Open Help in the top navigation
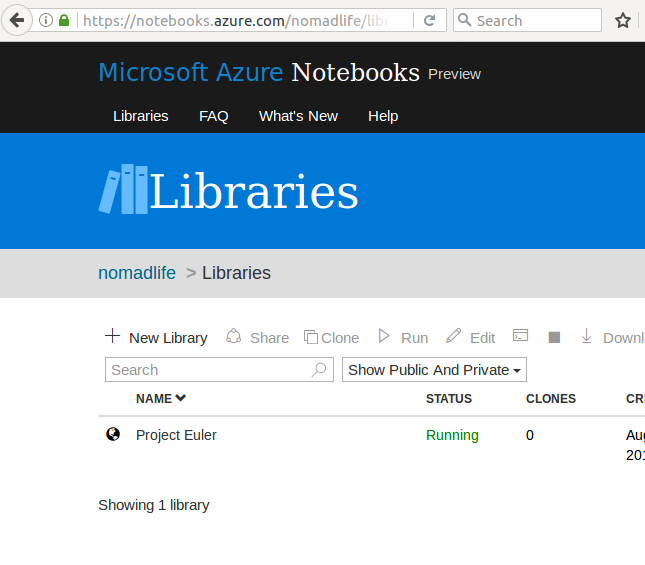The height and width of the screenshot is (565, 645). click(x=383, y=116)
